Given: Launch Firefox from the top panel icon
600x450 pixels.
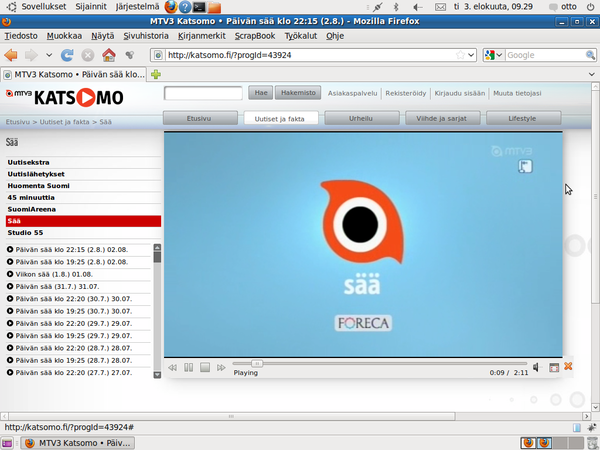Looking at the screenshot, I should (x=171, y=7).
